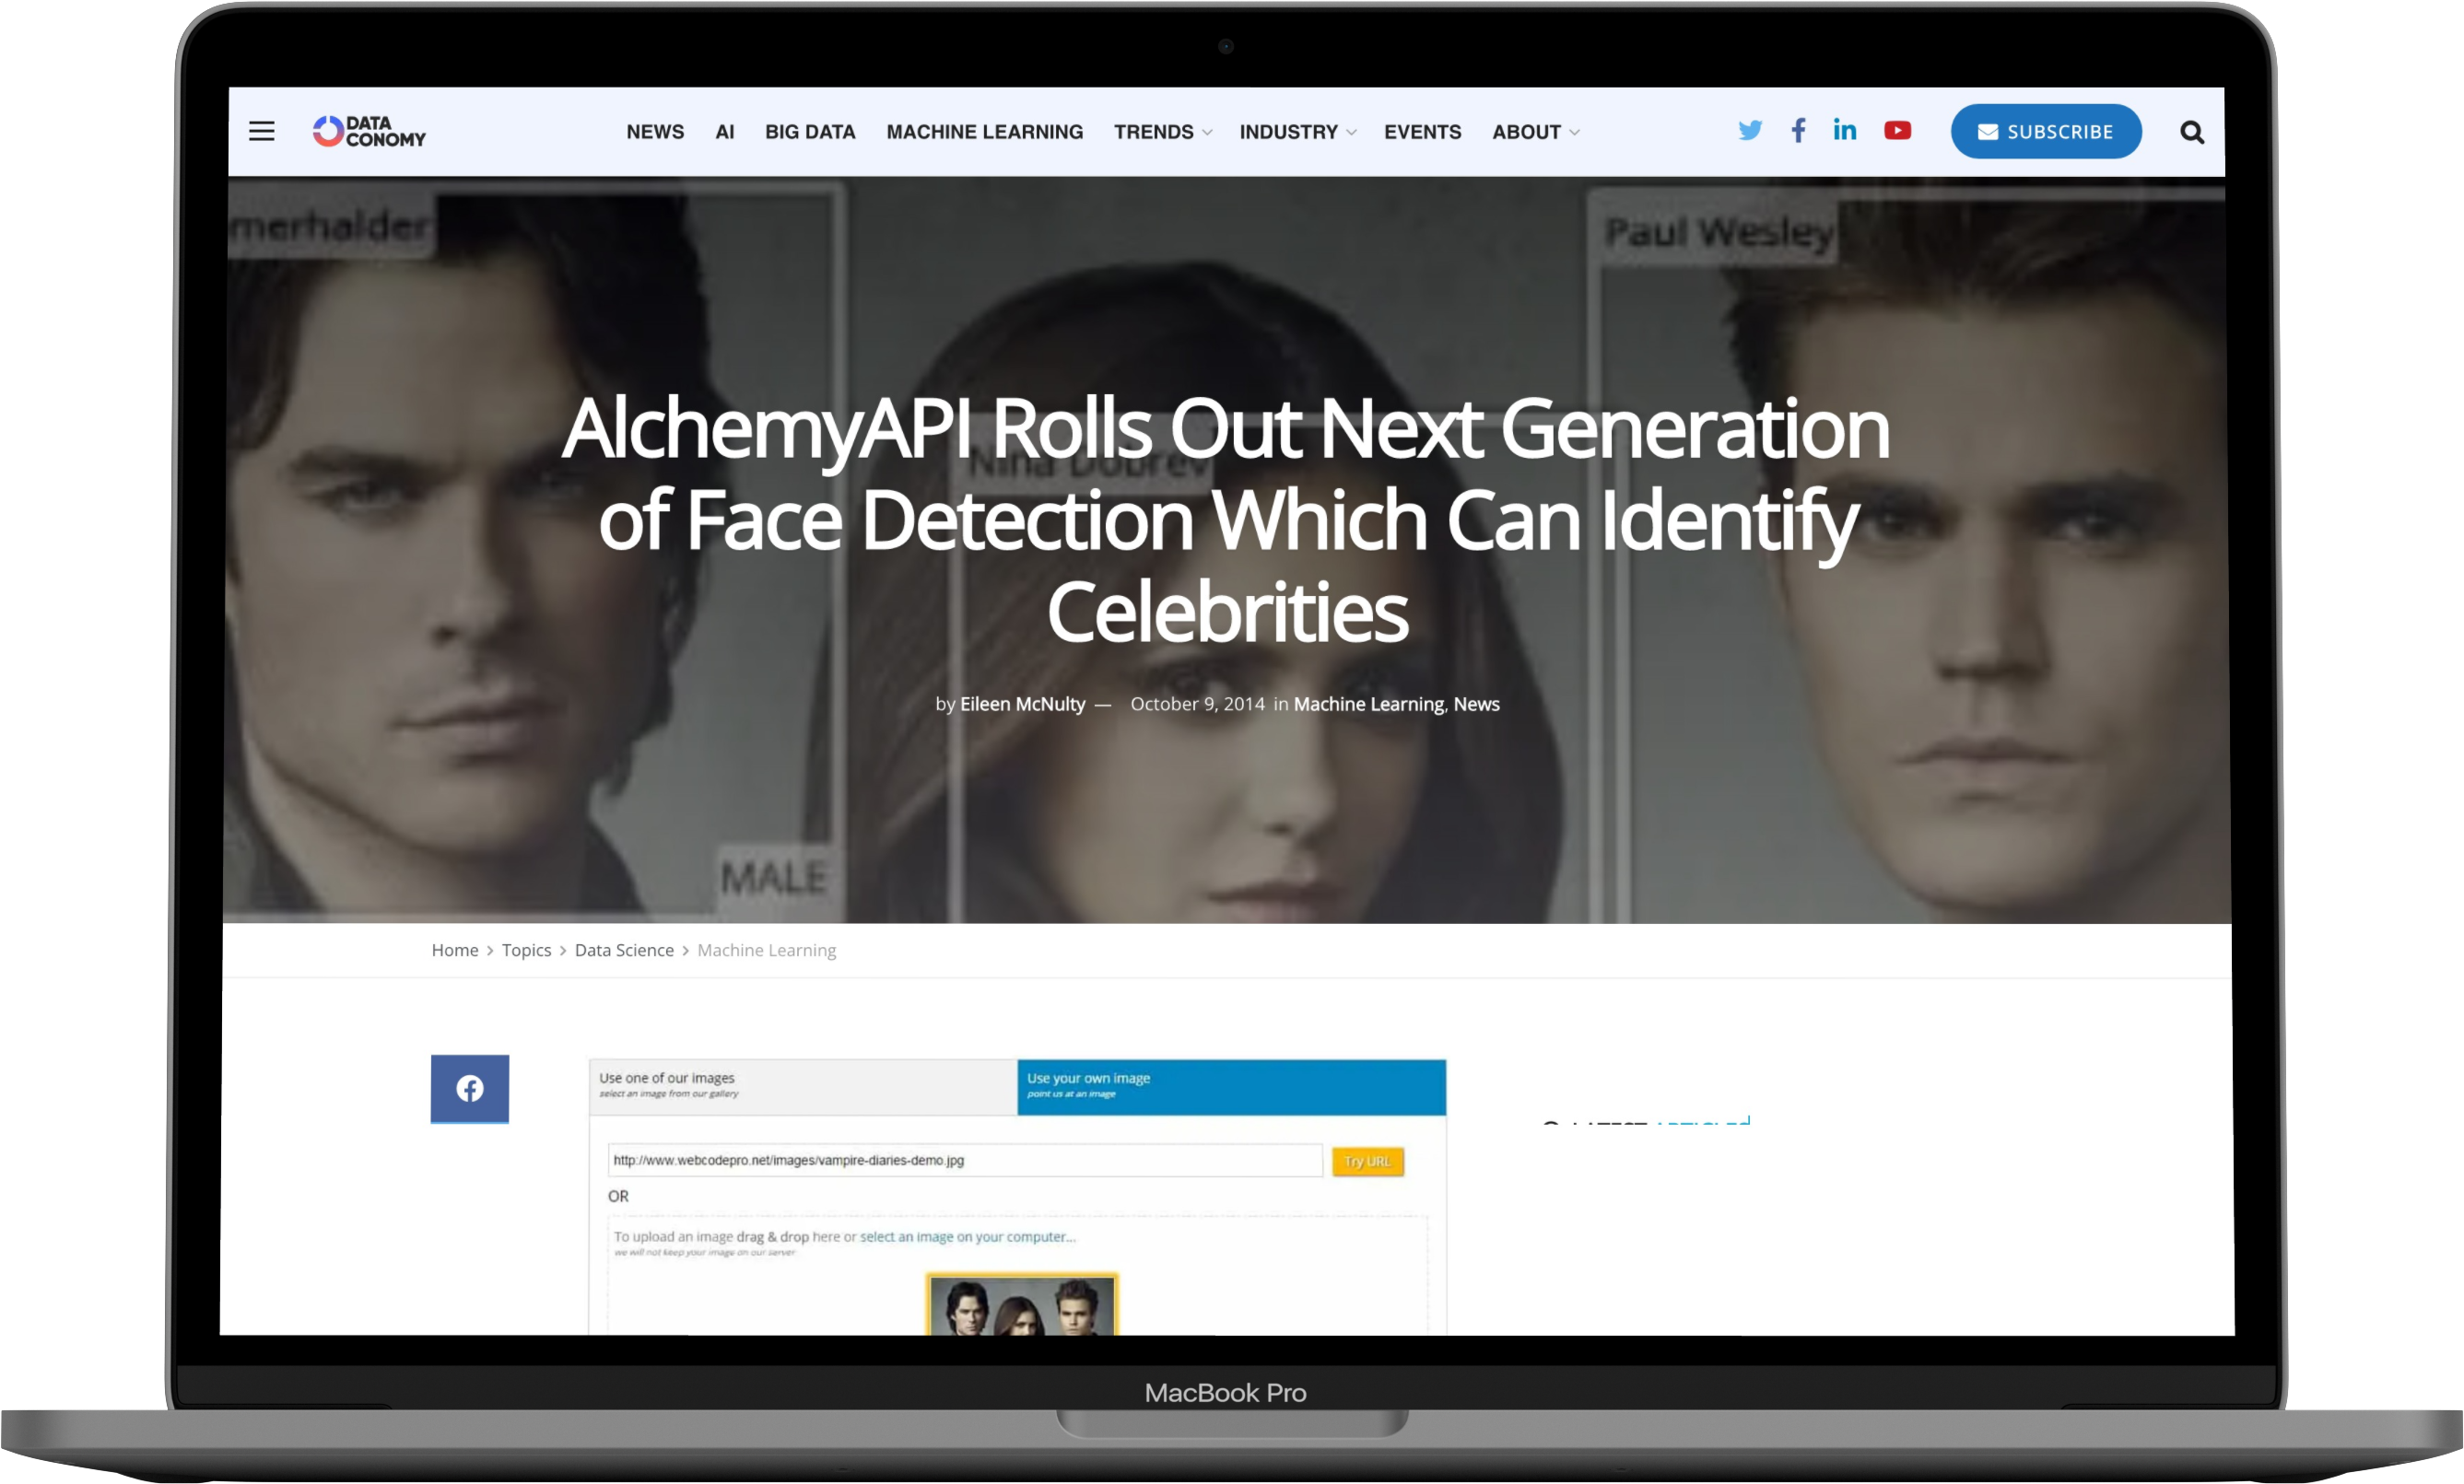This screenshot has width=2464, height=1484.
Task: Open the YouTube icon in header
Action: point(1897,131)
